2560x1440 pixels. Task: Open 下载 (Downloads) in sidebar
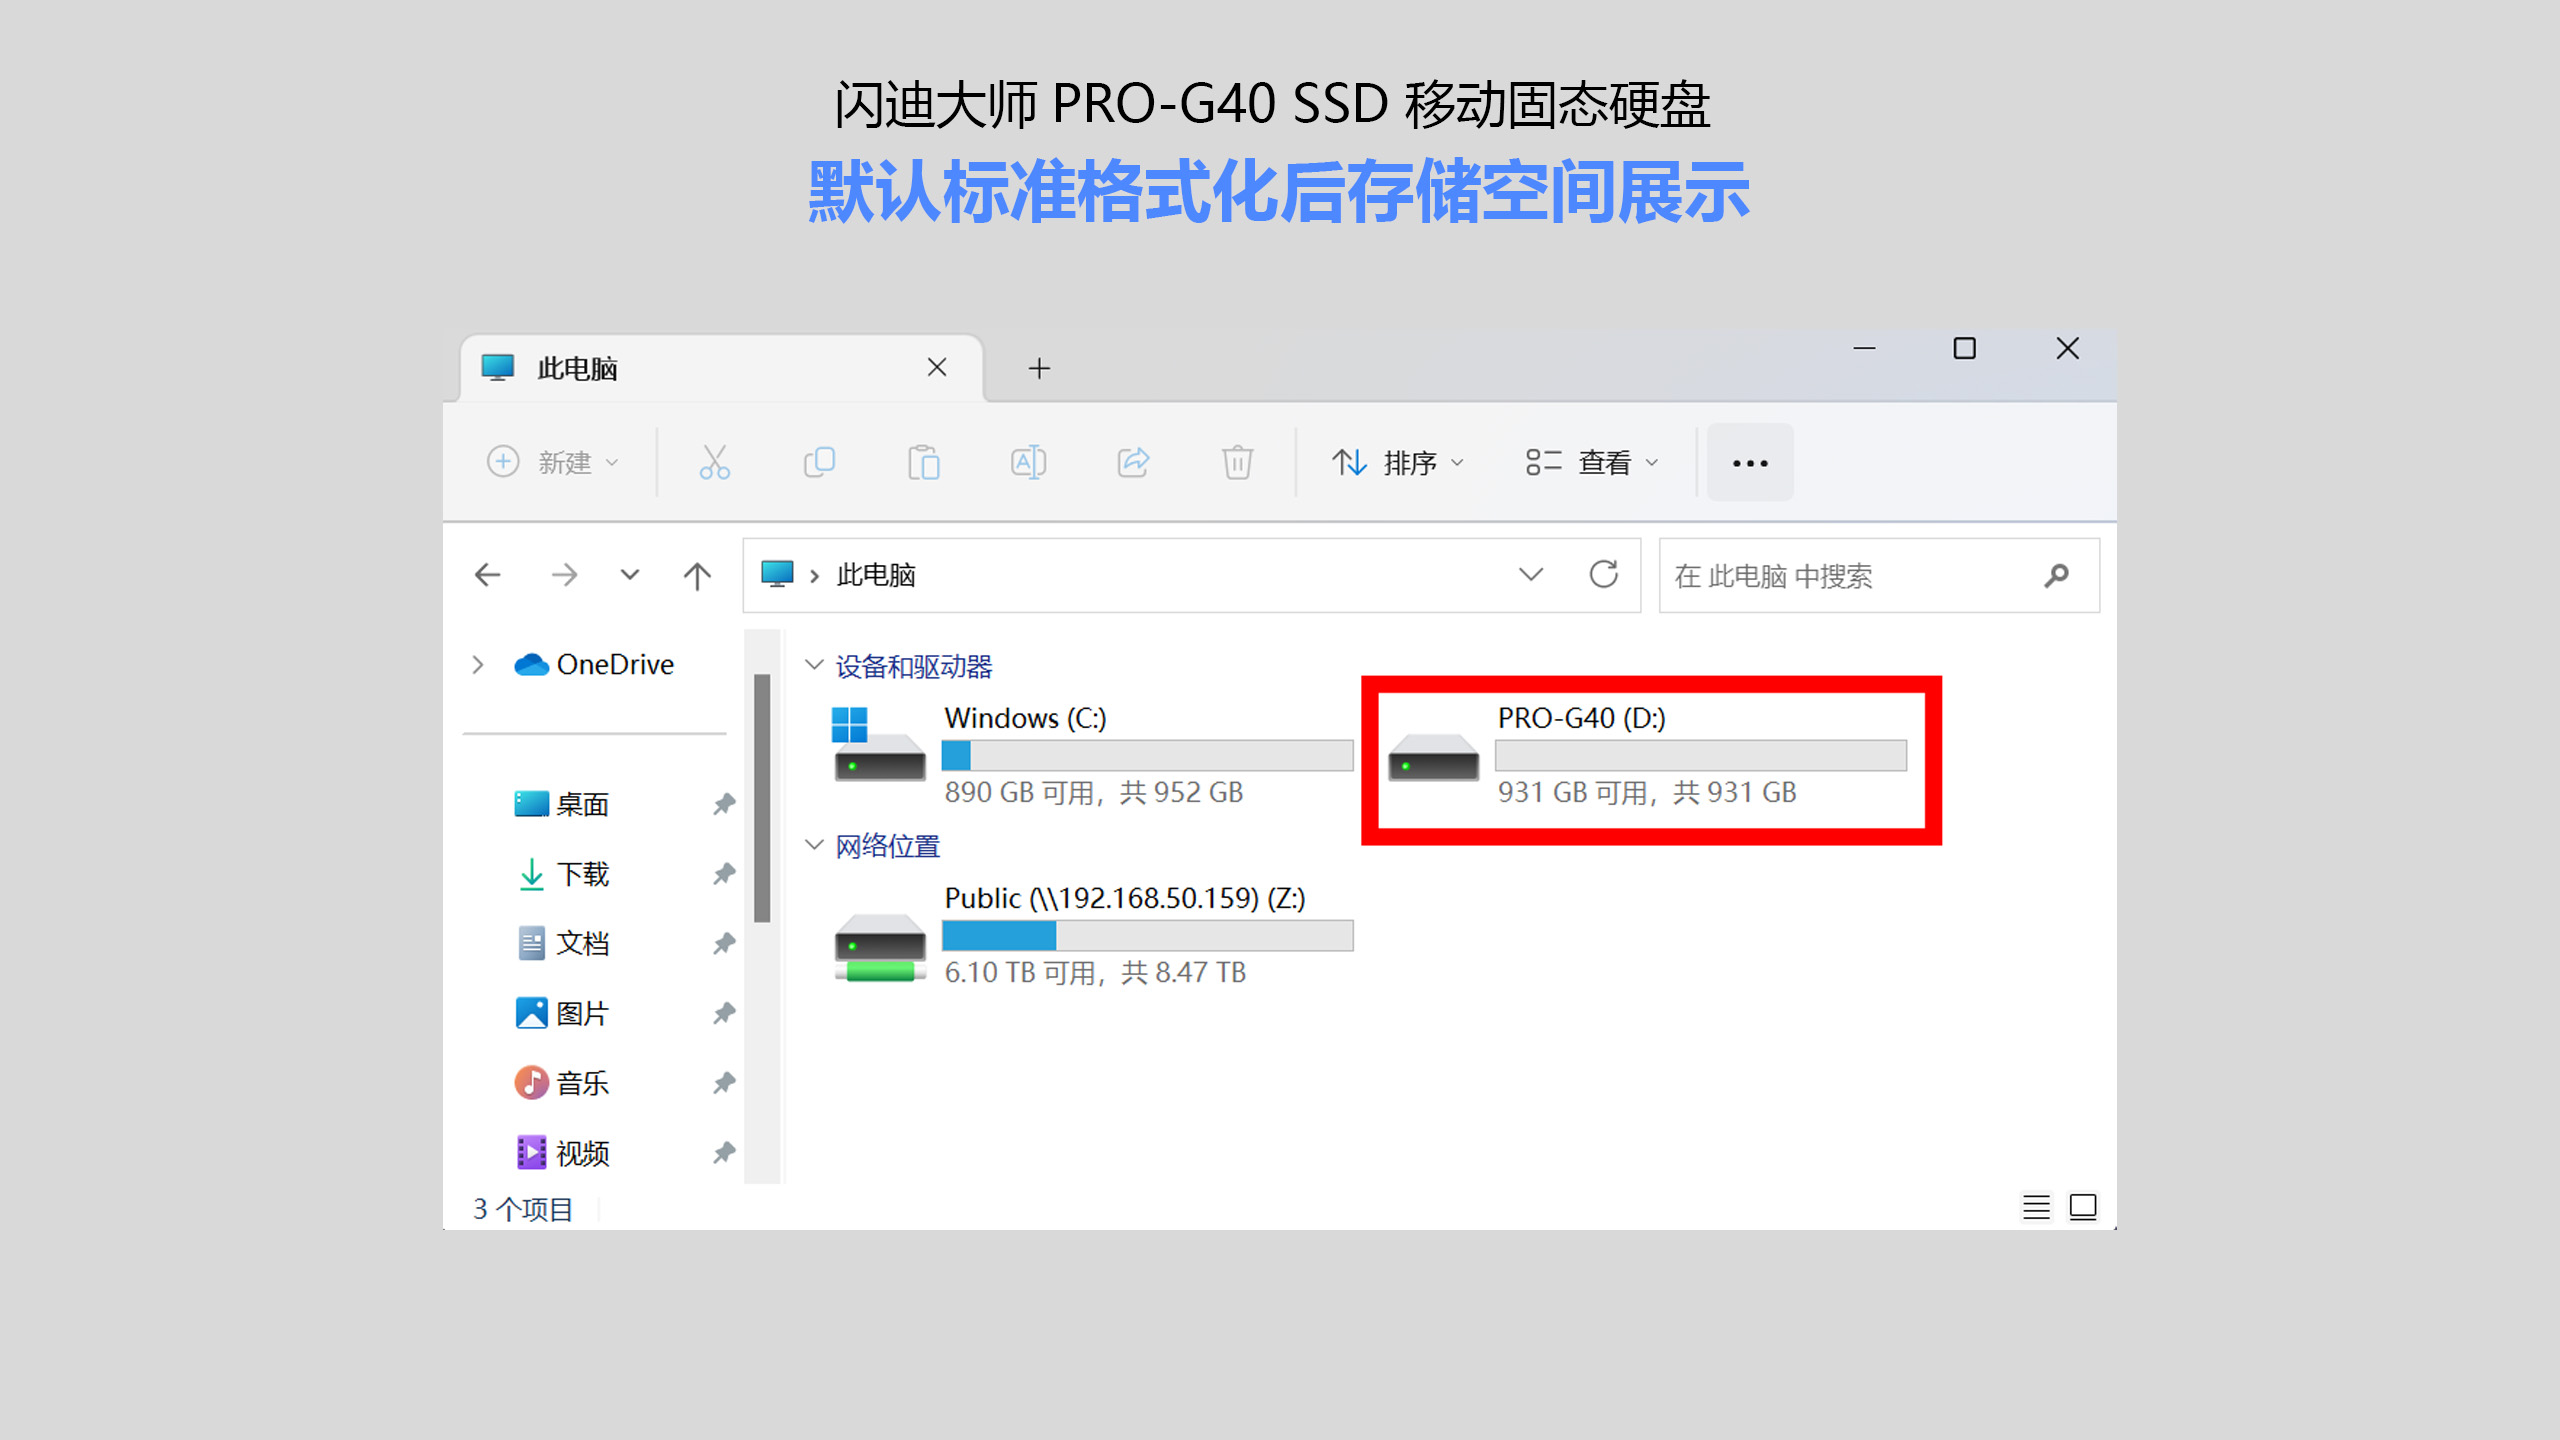pos(563,874)
